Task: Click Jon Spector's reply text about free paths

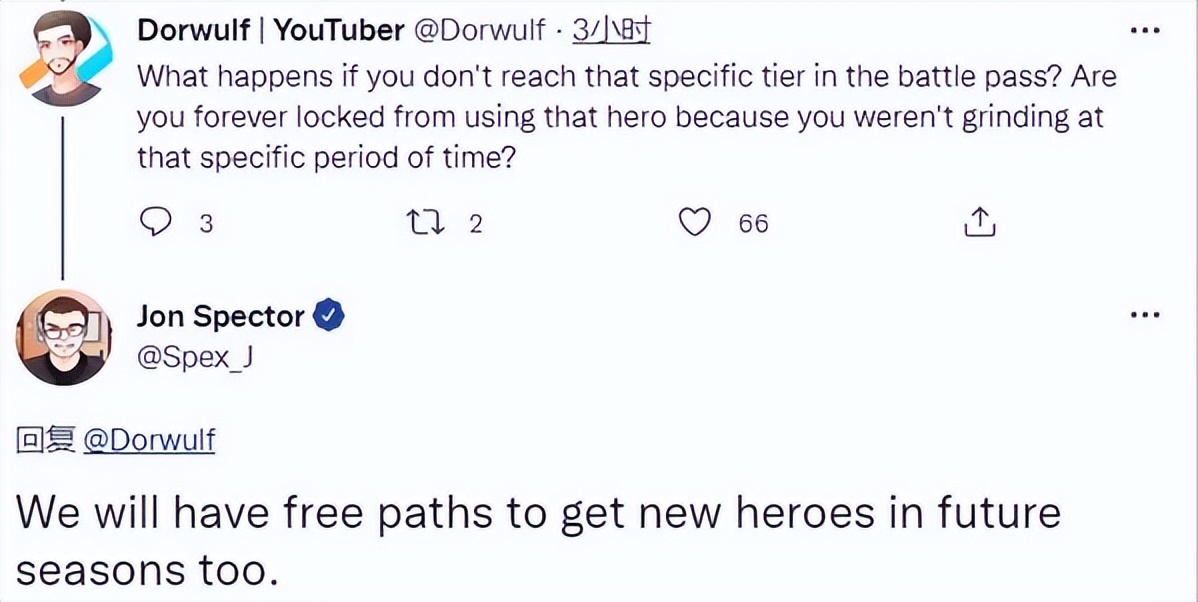Action: click(538, 540)
